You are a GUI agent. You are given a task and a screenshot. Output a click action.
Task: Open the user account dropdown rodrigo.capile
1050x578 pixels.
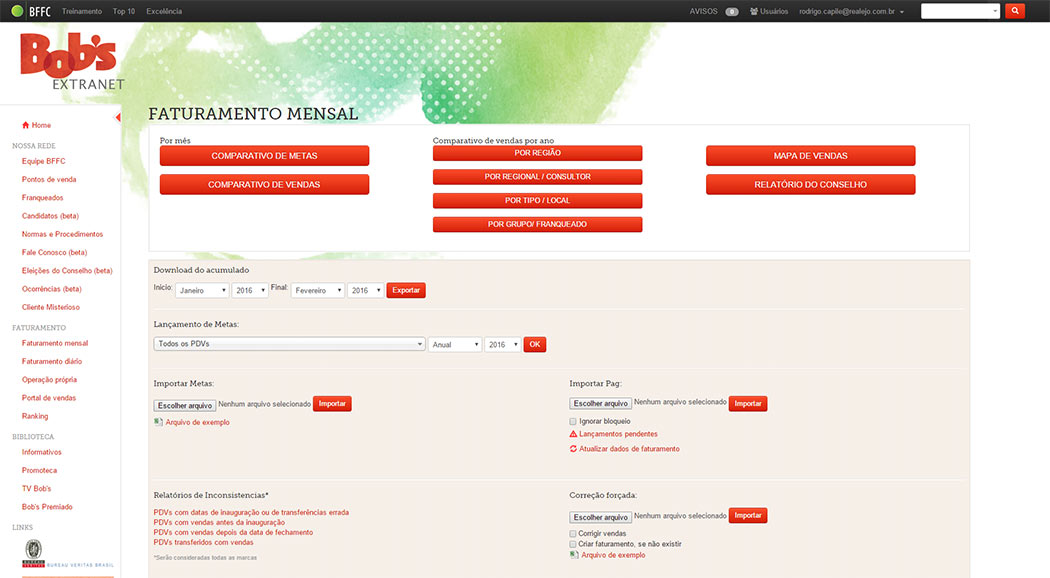(851, 11)
